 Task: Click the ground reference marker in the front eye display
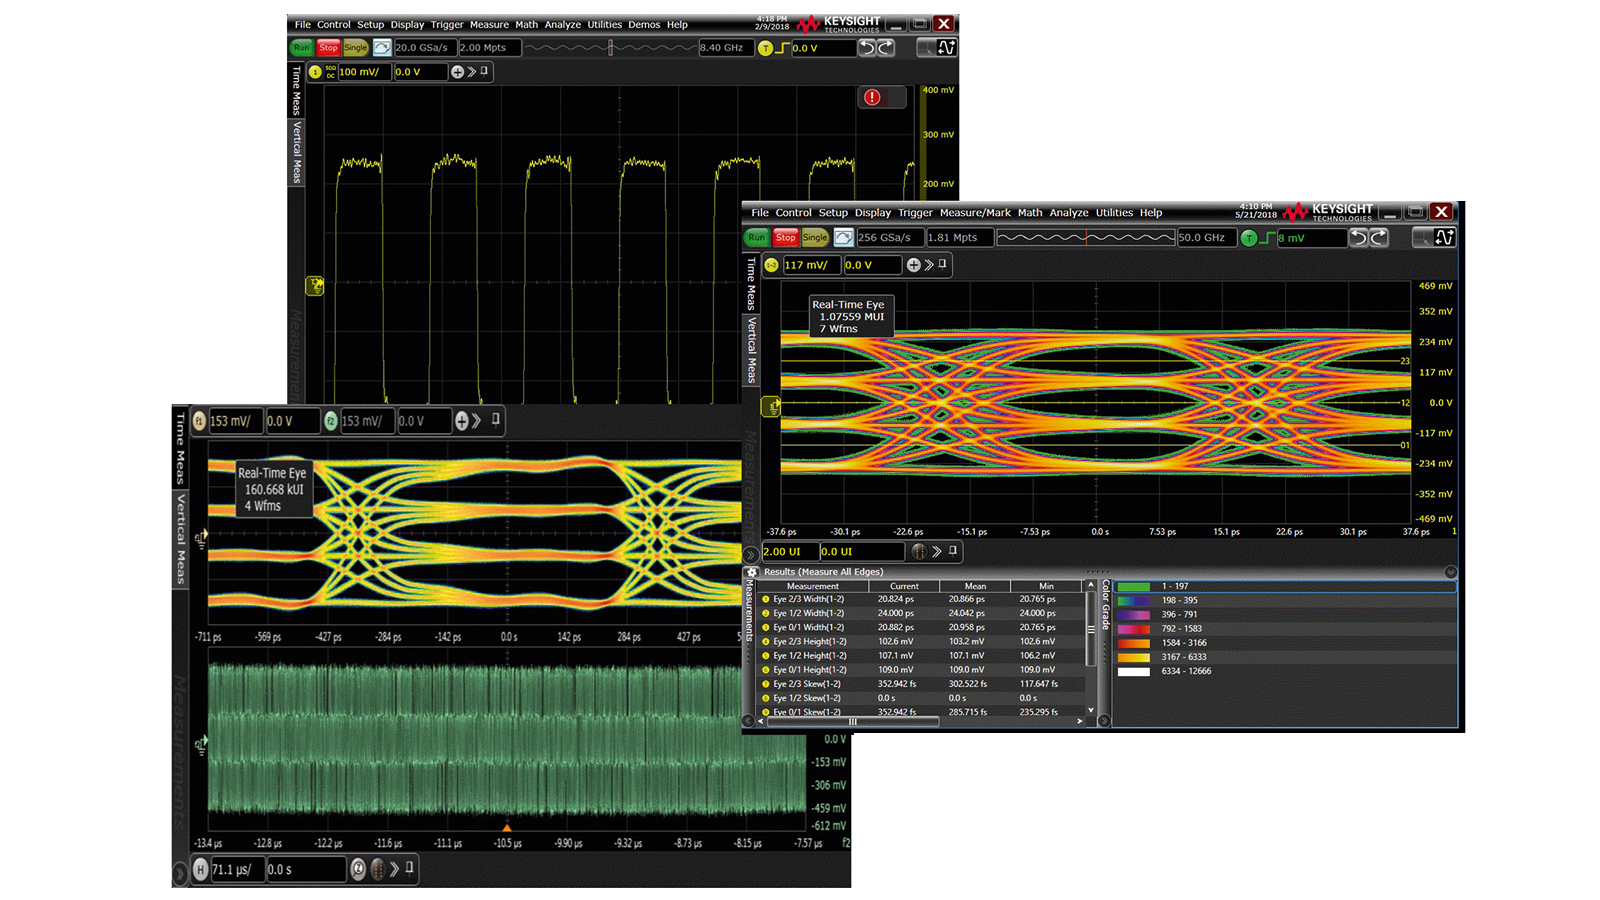tap(771, 406)
